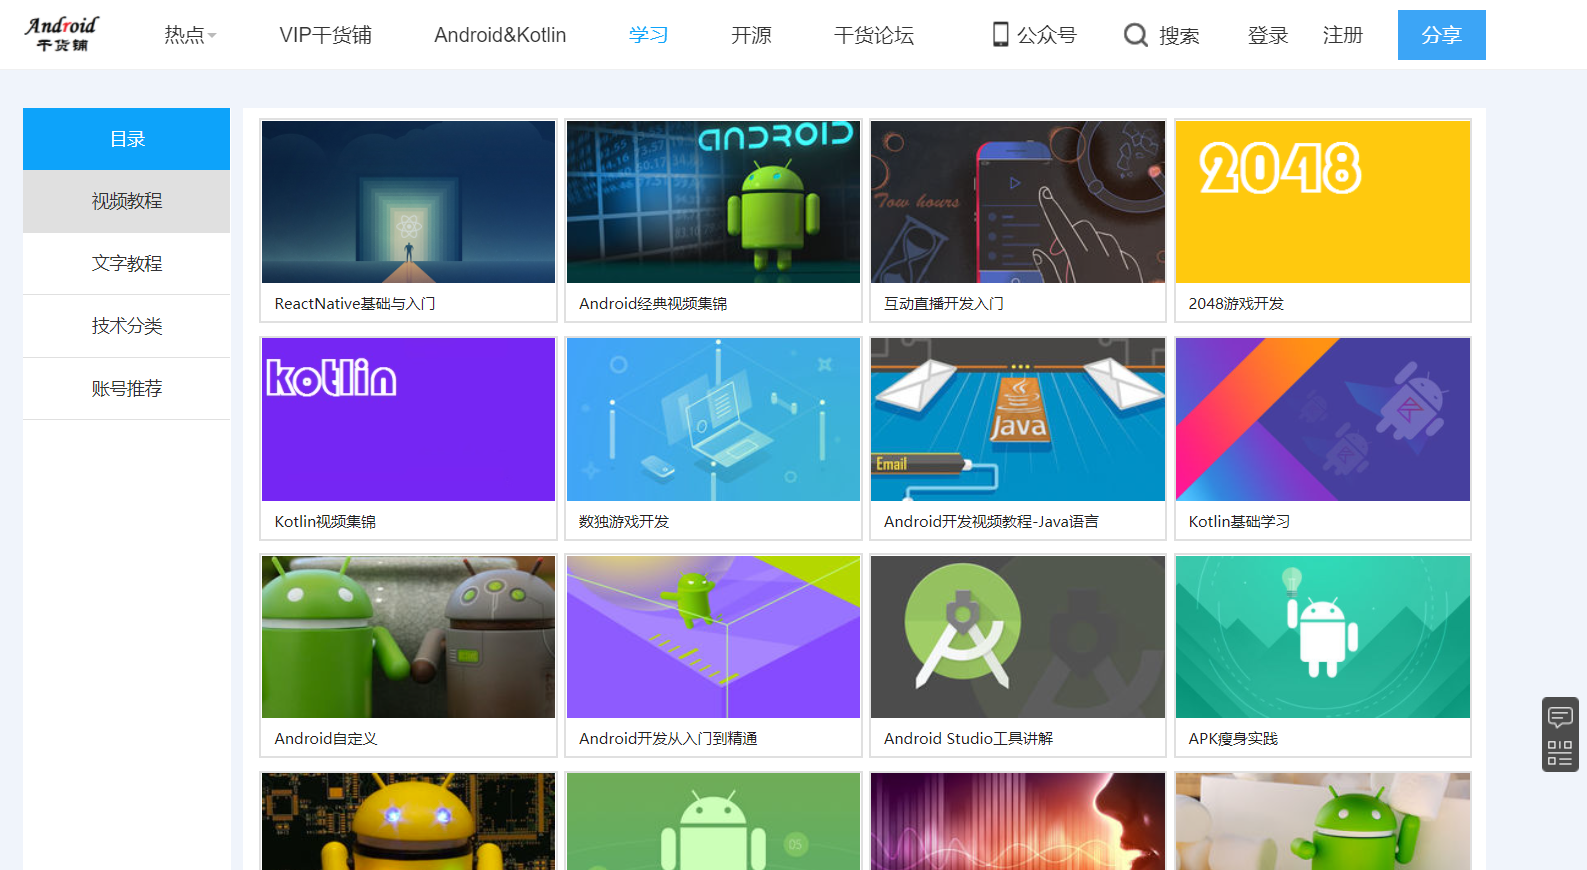1587x870 pixels.
Task: Open the Java Email course thumbnail
Action: 1018,420
